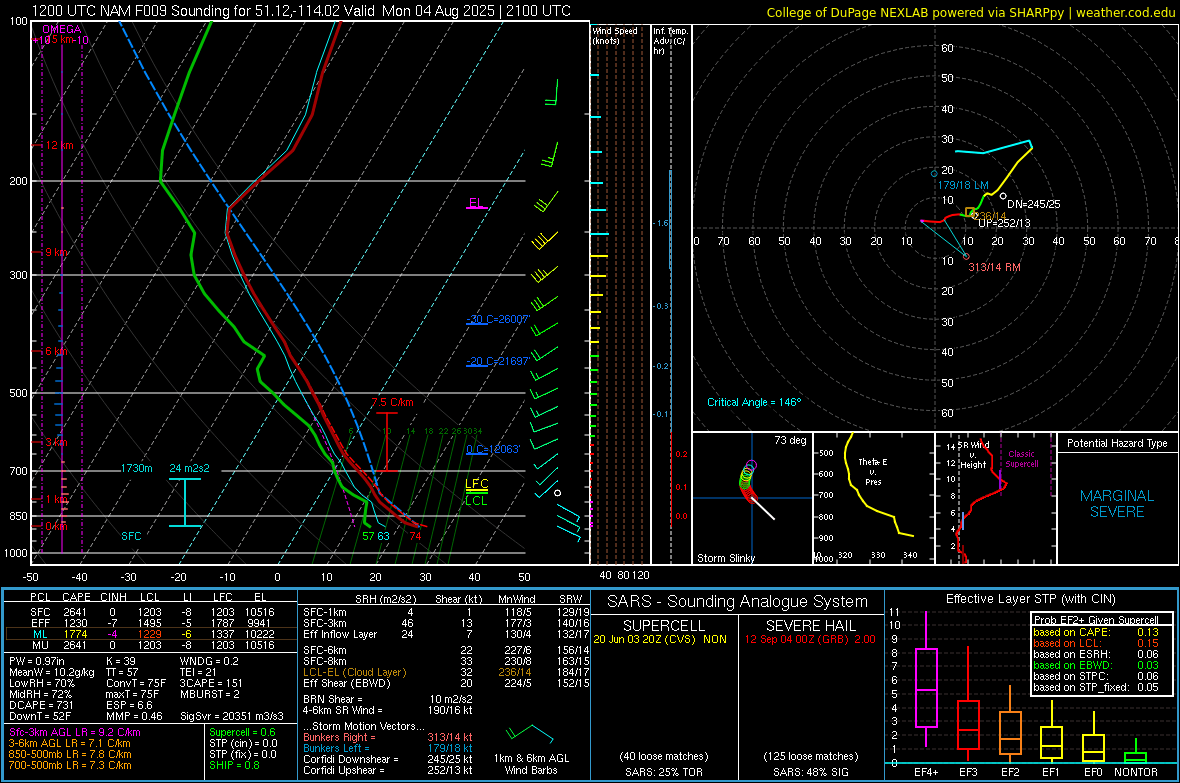Select "Prob EF2+ Given Supercell" legend header
The image size is (1180, 783).
[x=1096, y=620]
